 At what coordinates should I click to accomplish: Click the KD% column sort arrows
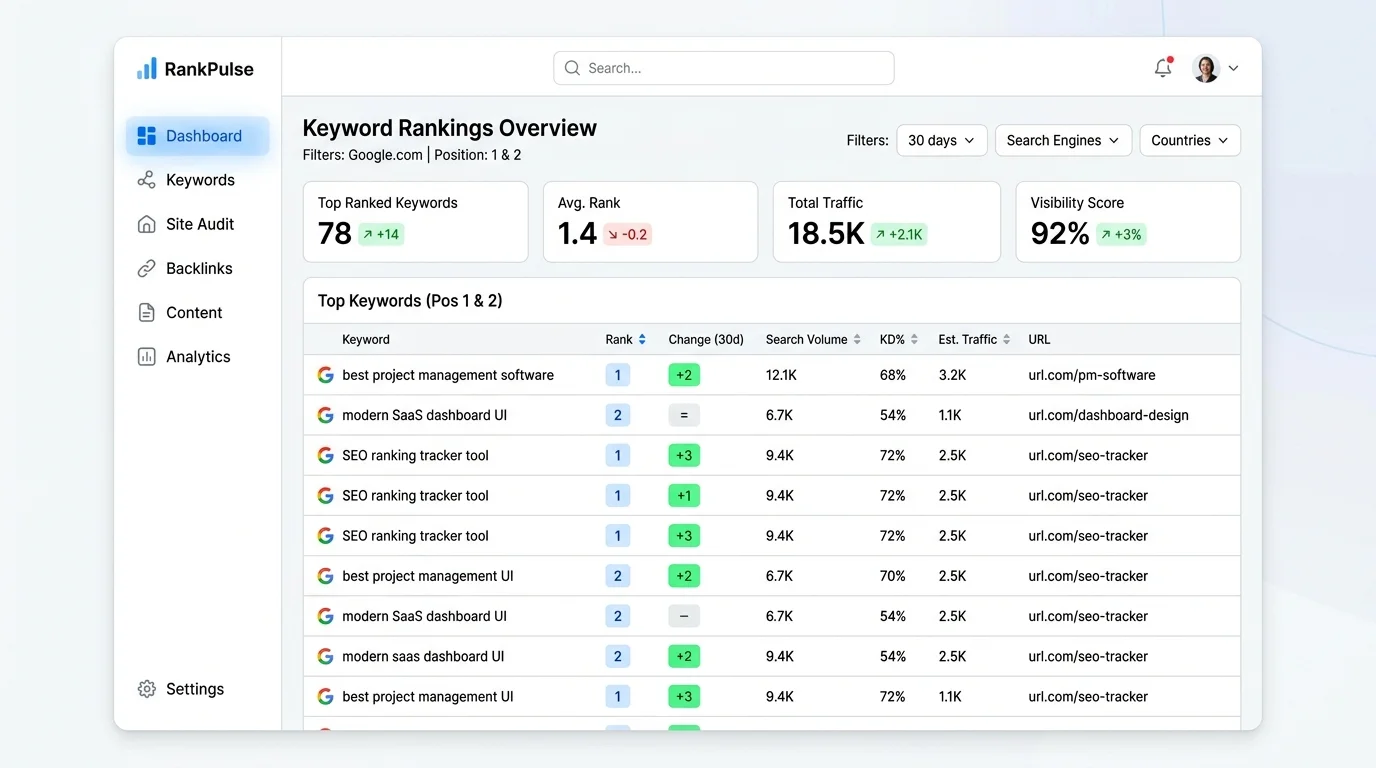(914, 340)
